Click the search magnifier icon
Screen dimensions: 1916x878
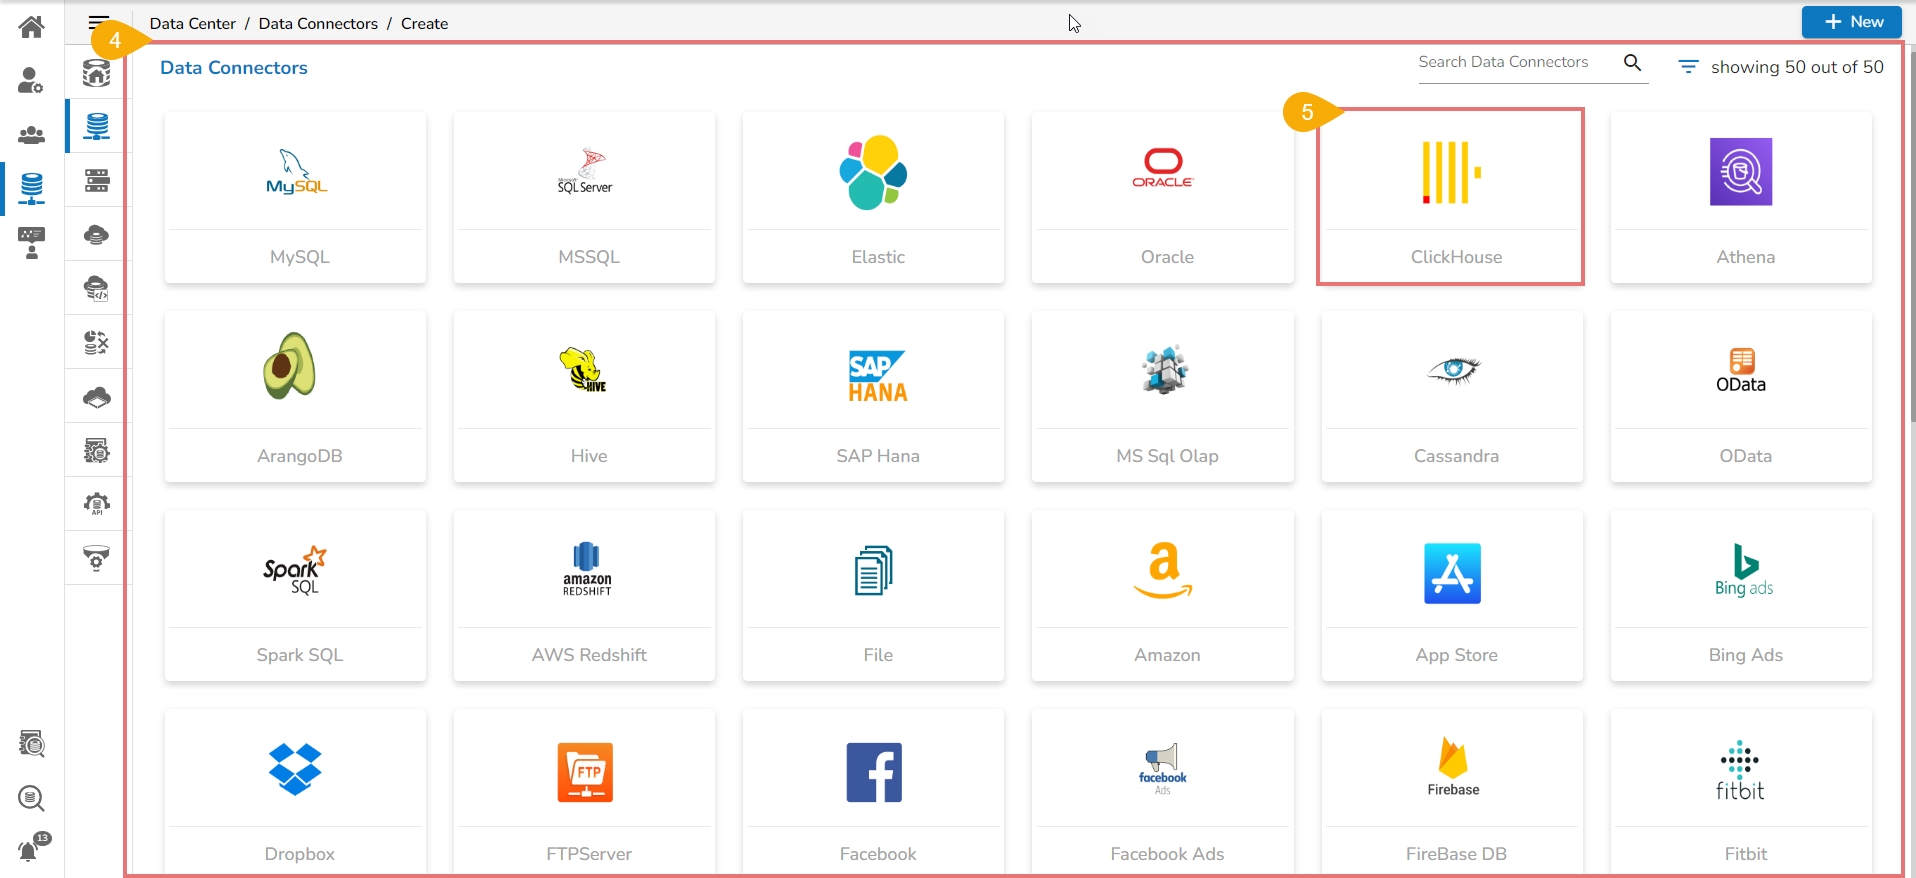[x=1632, y=63]
